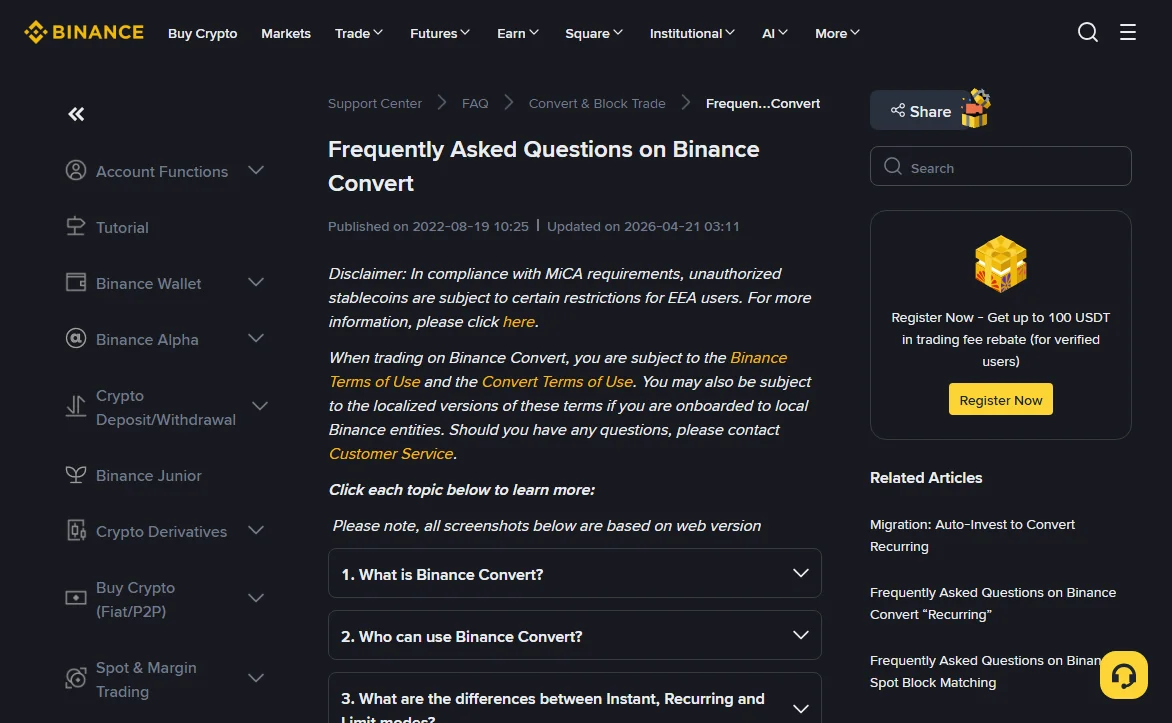Open the header search magnifier icon

coord(1088,32)
